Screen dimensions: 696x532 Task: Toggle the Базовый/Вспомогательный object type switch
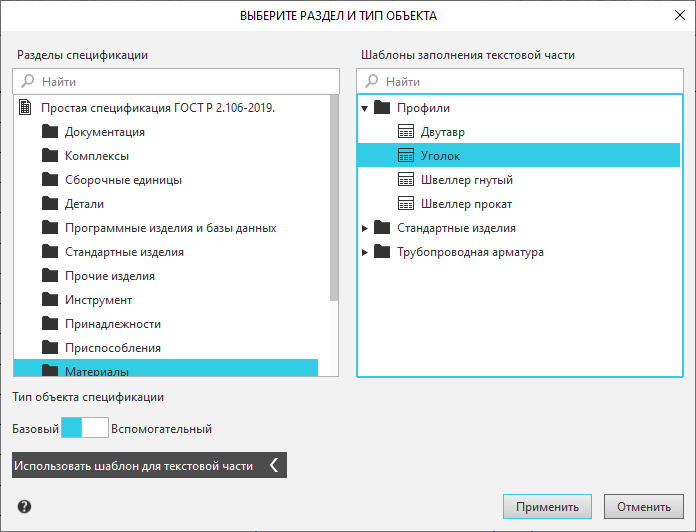(84, 429)
